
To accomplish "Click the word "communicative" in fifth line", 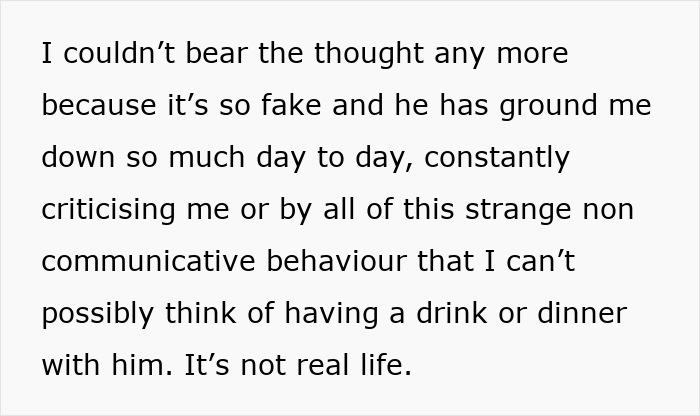I will (x=149, y=261).
